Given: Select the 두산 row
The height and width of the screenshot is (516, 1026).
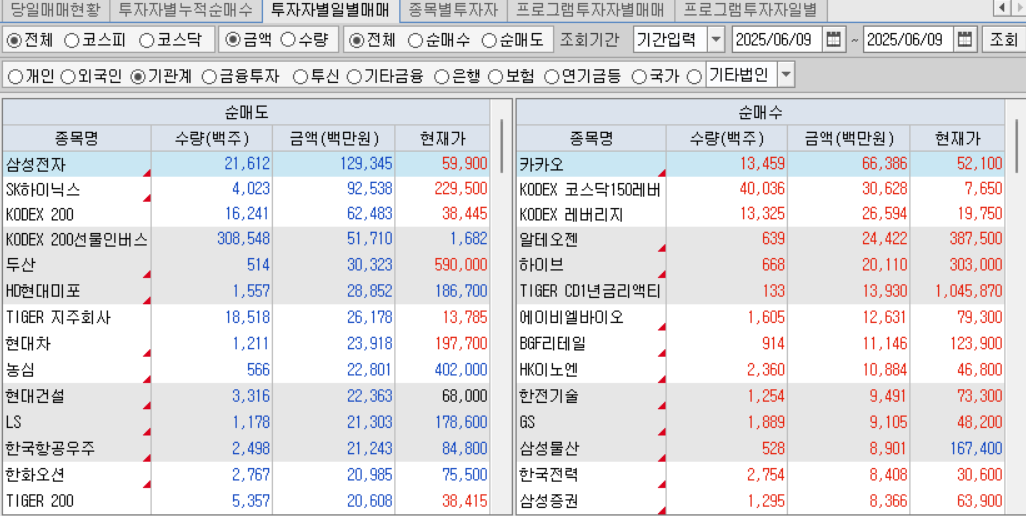Looking at the screenshot, I should point(246,266).
